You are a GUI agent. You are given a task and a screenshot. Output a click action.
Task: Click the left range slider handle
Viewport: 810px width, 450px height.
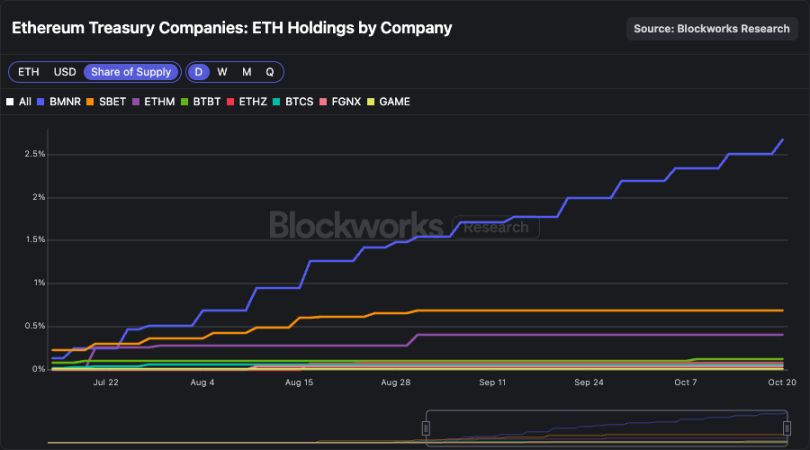pyautogui.click(x=426, y=428)
